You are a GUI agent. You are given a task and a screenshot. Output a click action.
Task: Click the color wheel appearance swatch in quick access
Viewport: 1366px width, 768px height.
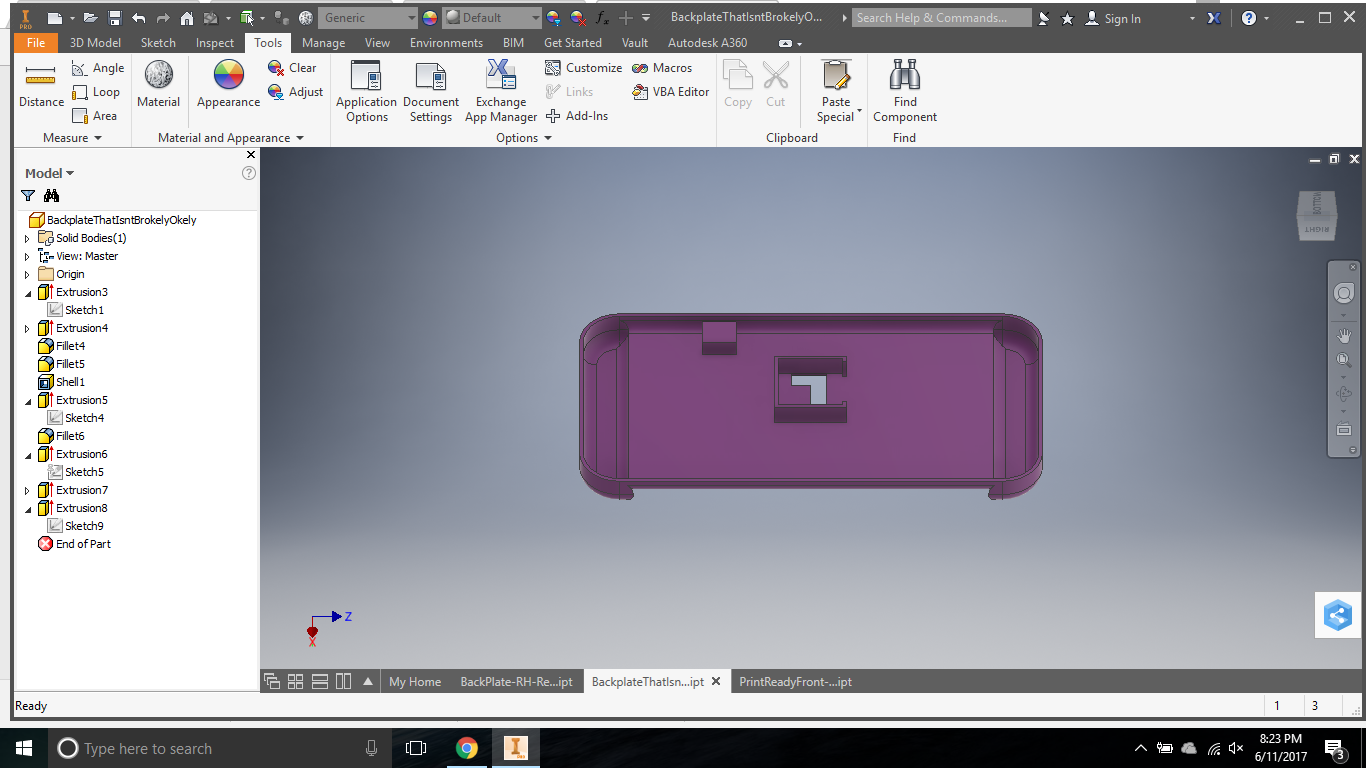[430, 18]
